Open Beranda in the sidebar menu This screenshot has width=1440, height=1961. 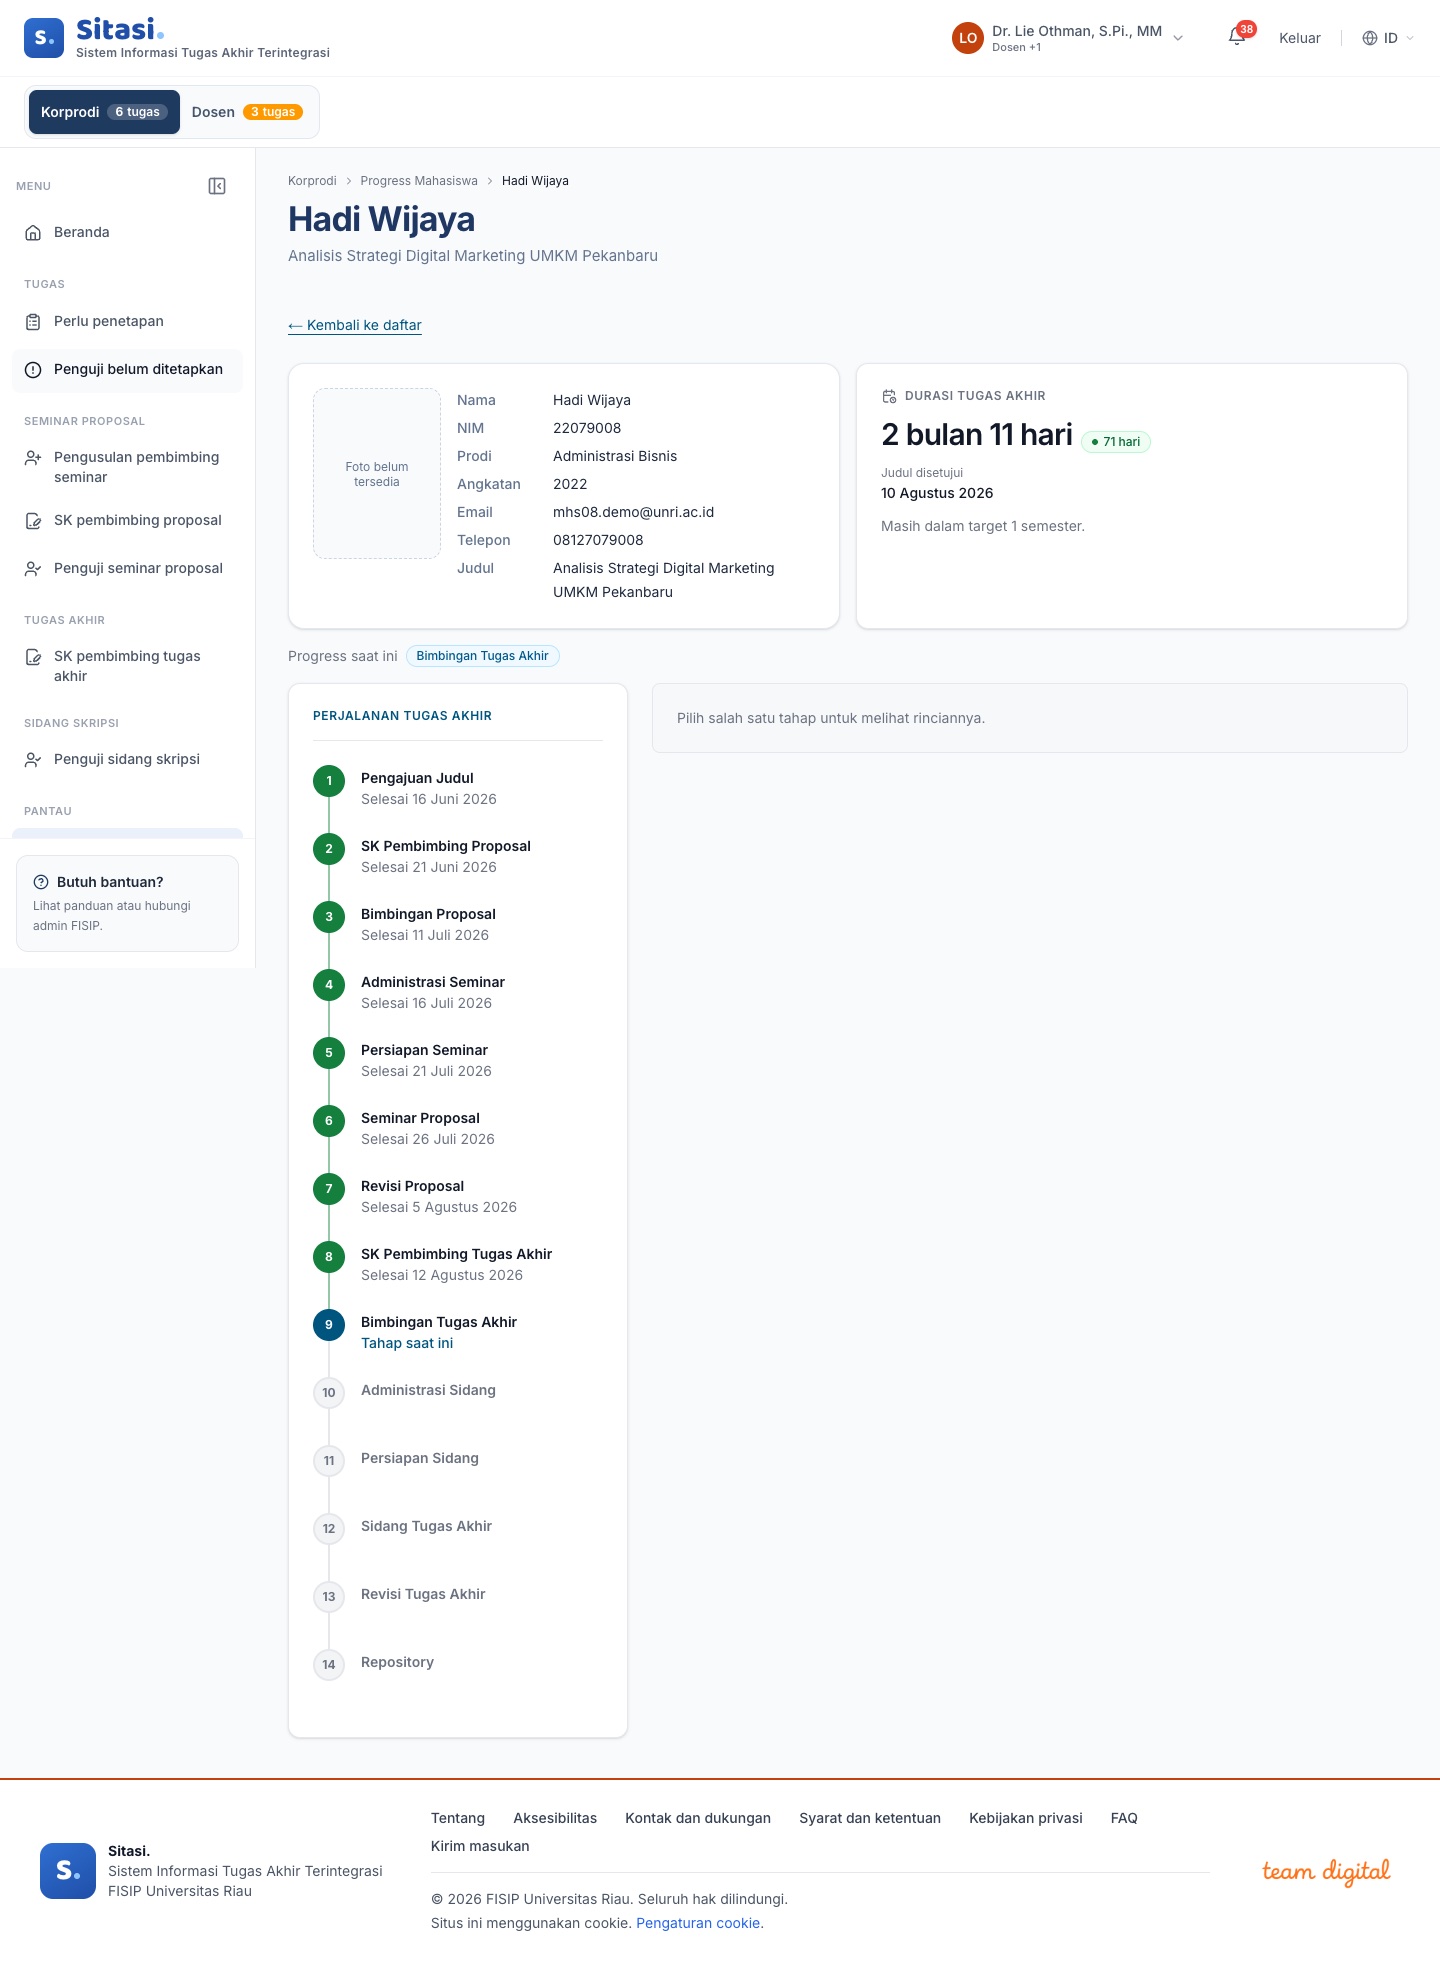tap(127, 233)
